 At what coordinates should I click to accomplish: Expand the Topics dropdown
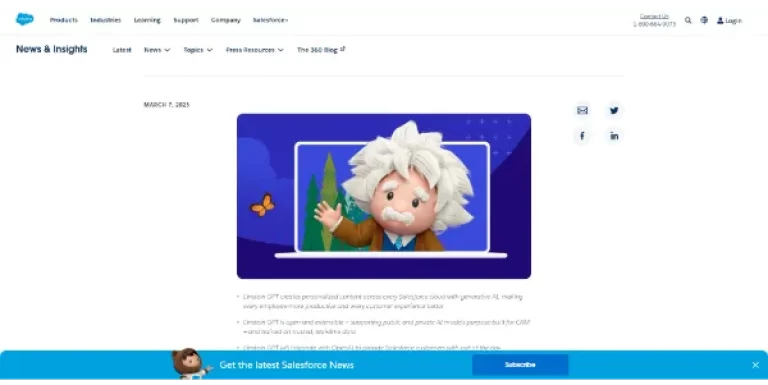198,50
